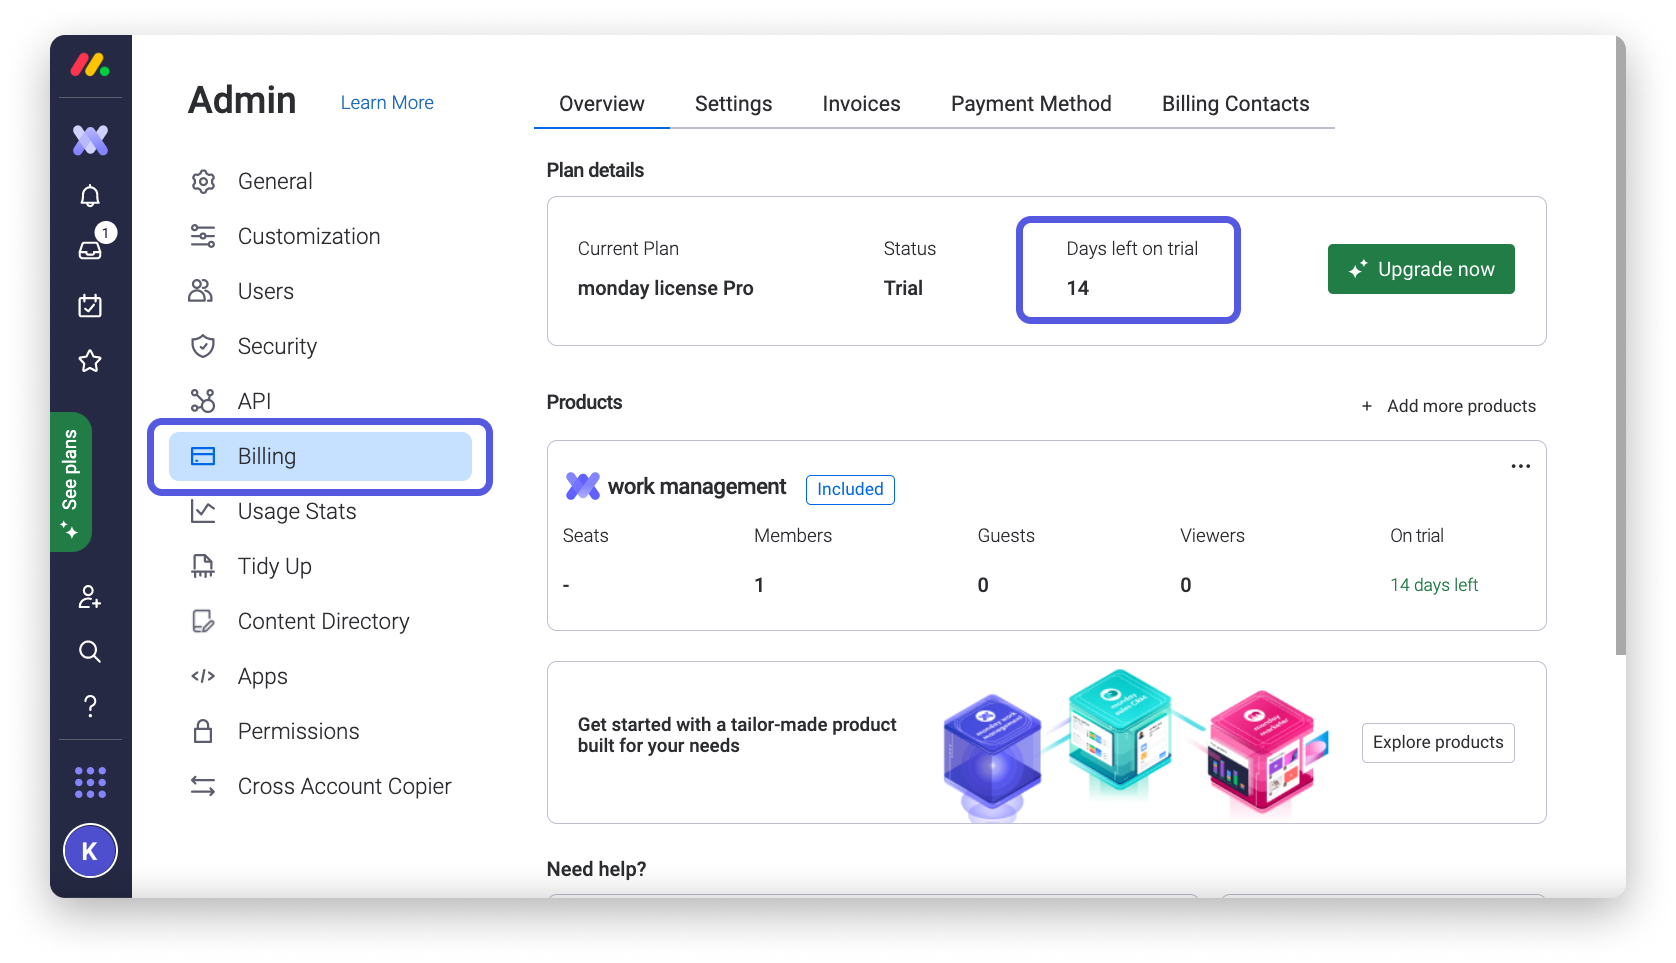Open the favorites star icon

click(90, 361)
